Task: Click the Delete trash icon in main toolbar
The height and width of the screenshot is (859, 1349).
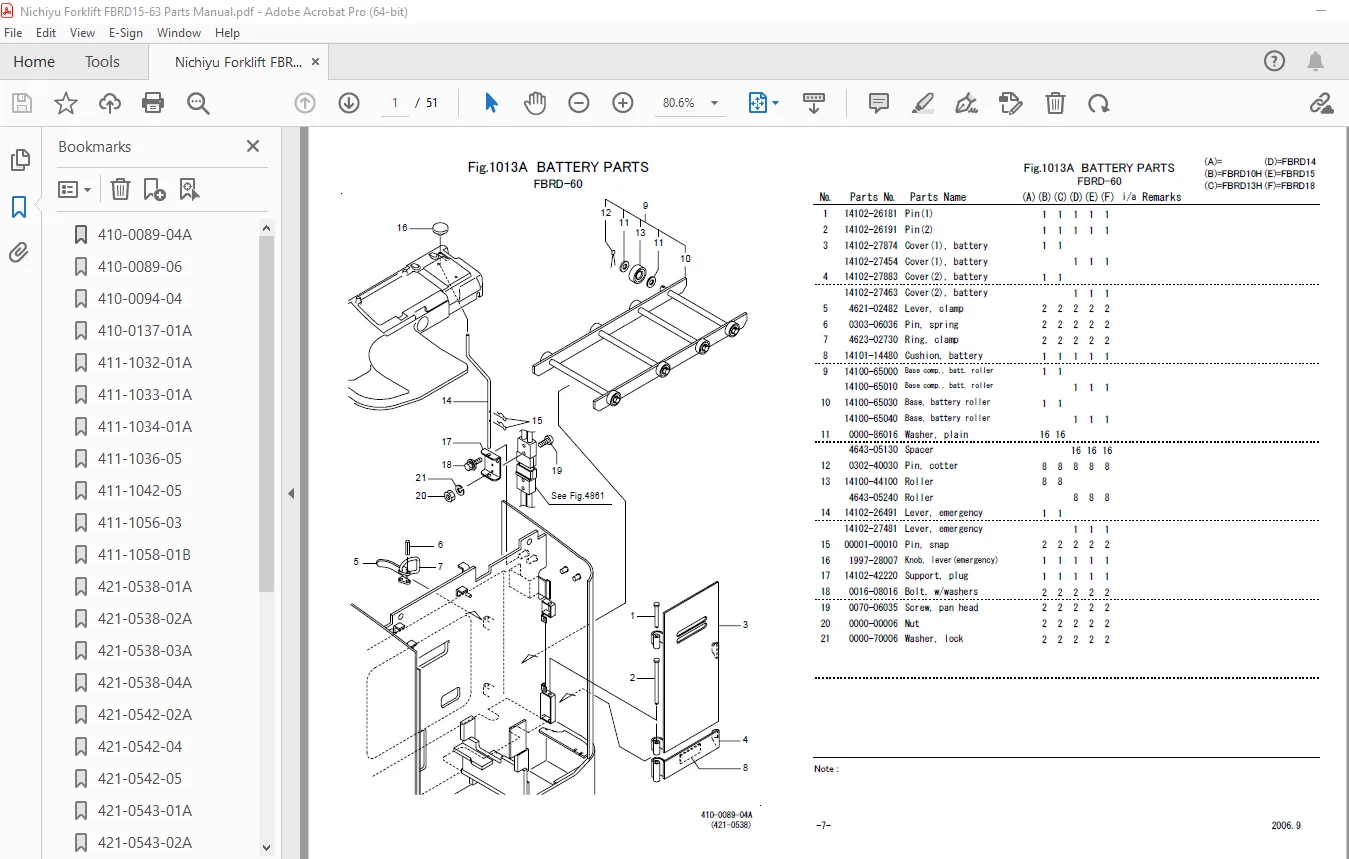Action: tap(1055, 103)
